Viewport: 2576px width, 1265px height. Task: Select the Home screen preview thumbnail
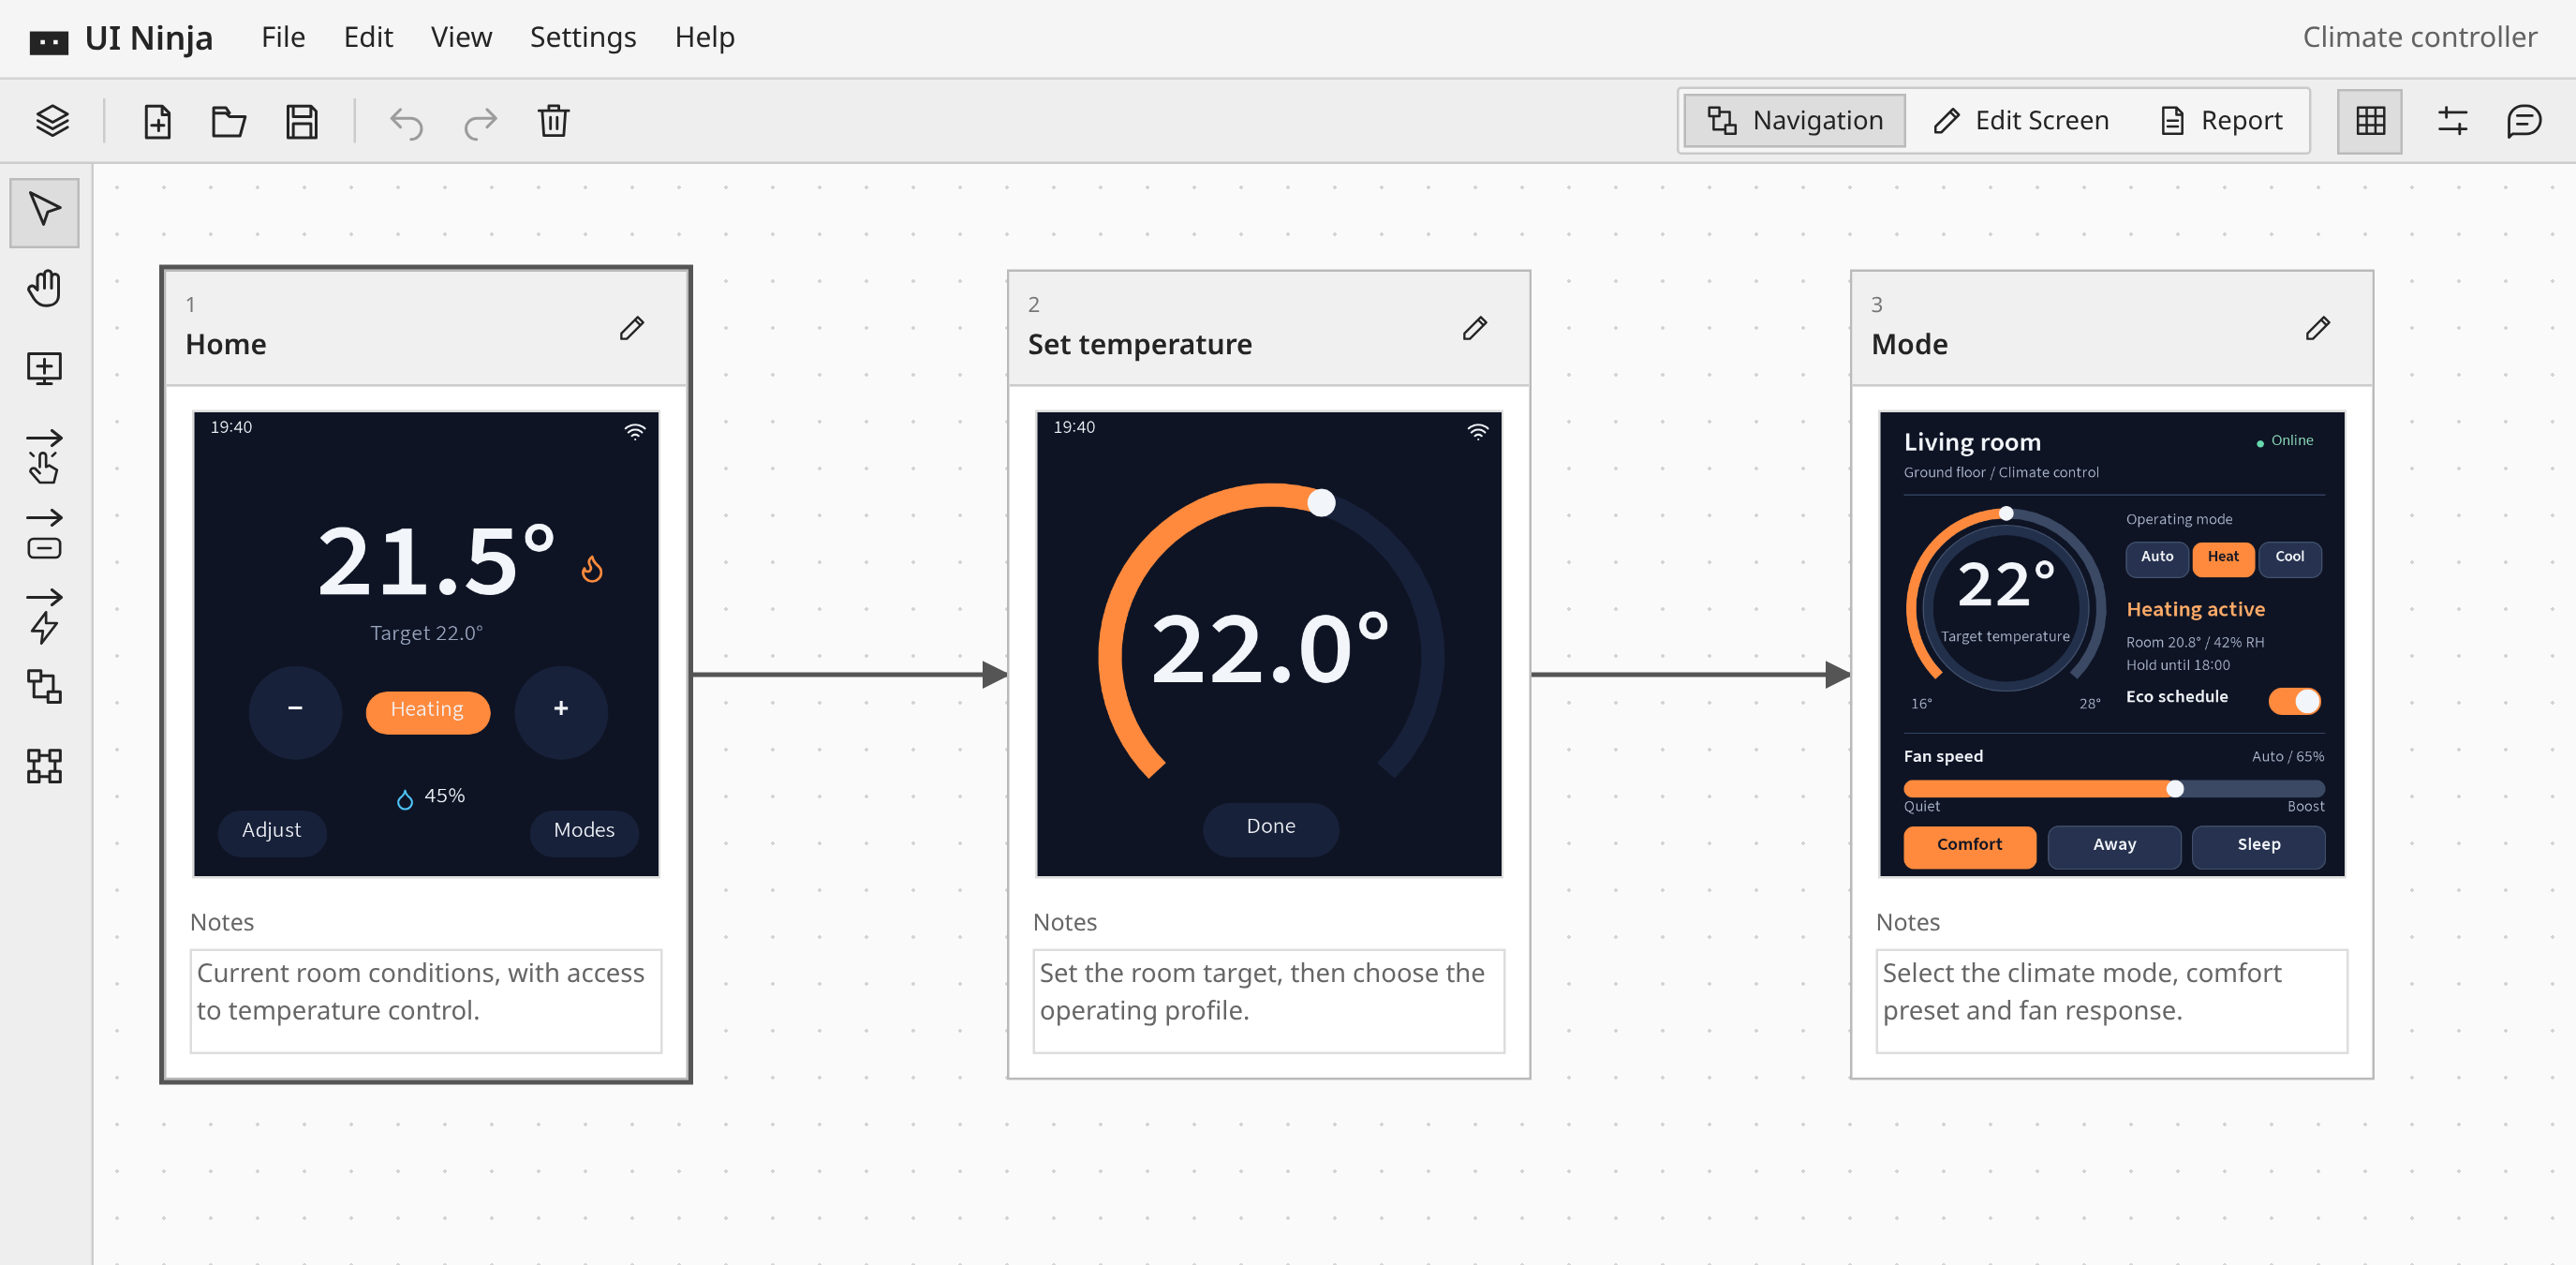(x=426, y=644)
